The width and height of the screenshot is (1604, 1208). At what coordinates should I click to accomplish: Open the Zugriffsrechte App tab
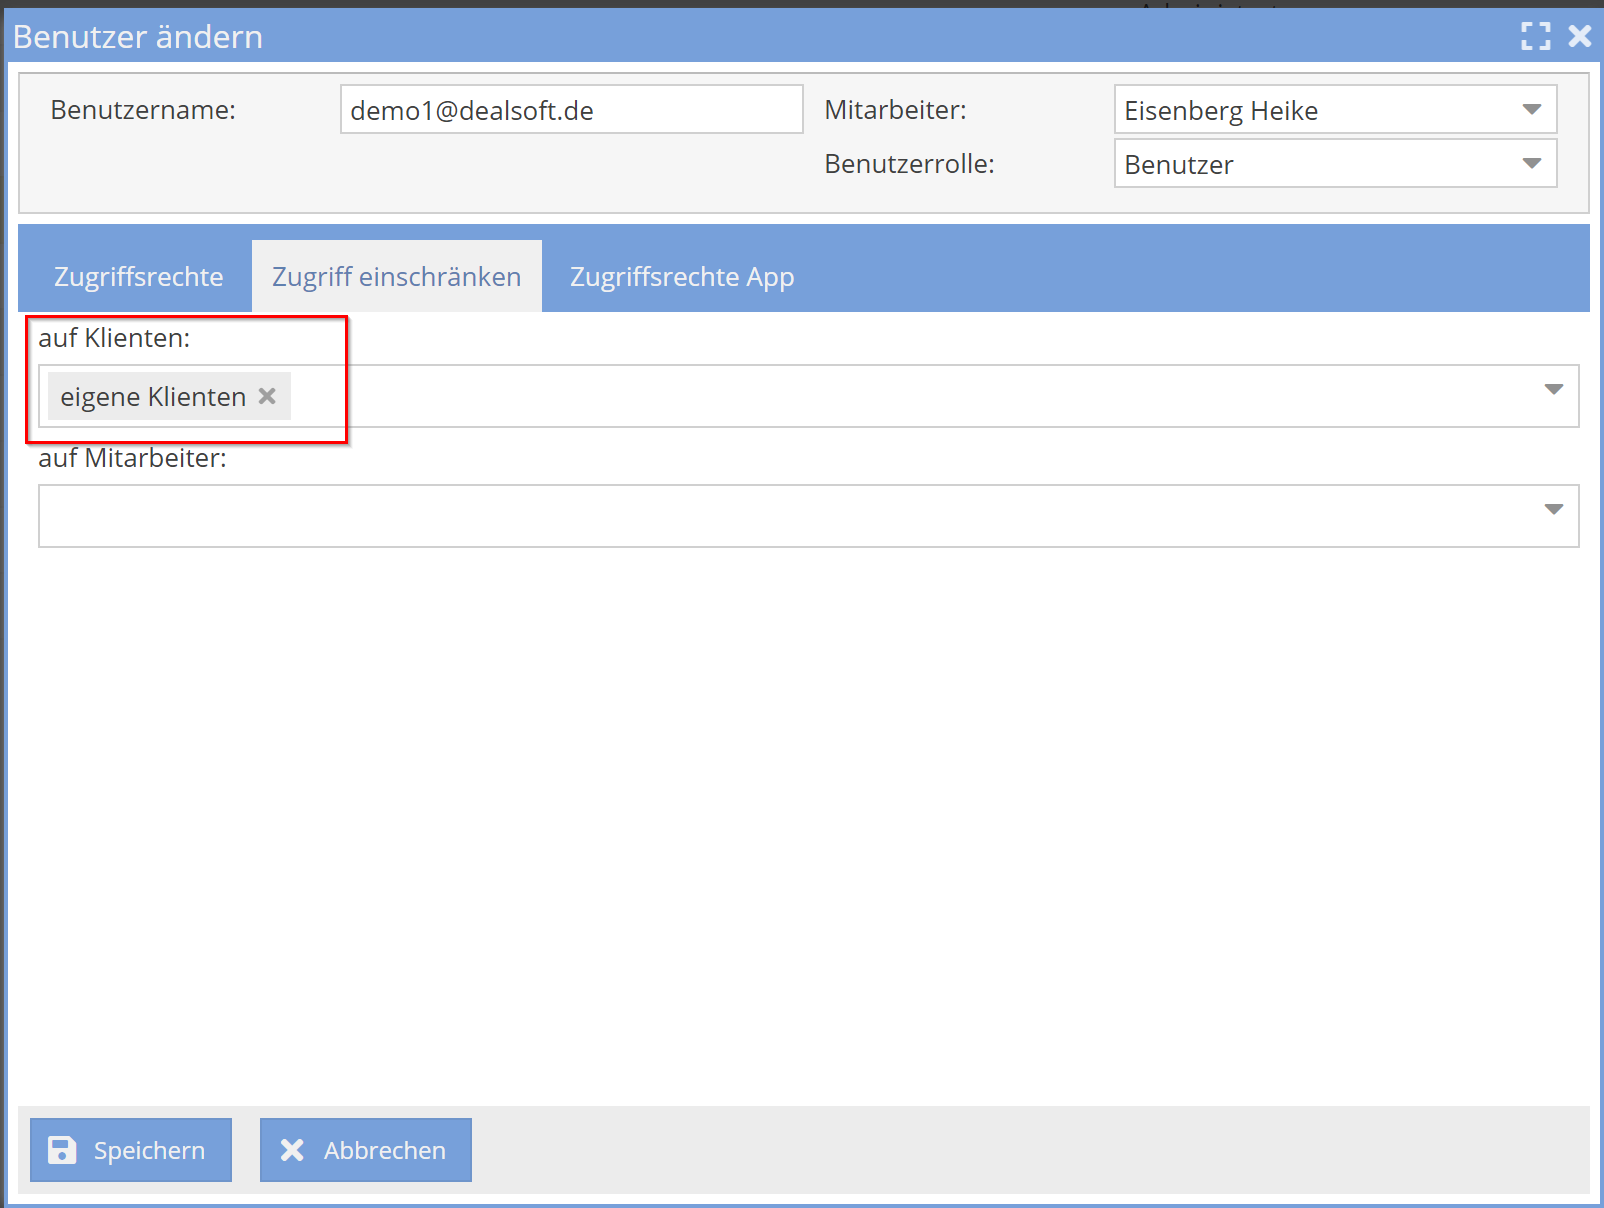(682, 277)
